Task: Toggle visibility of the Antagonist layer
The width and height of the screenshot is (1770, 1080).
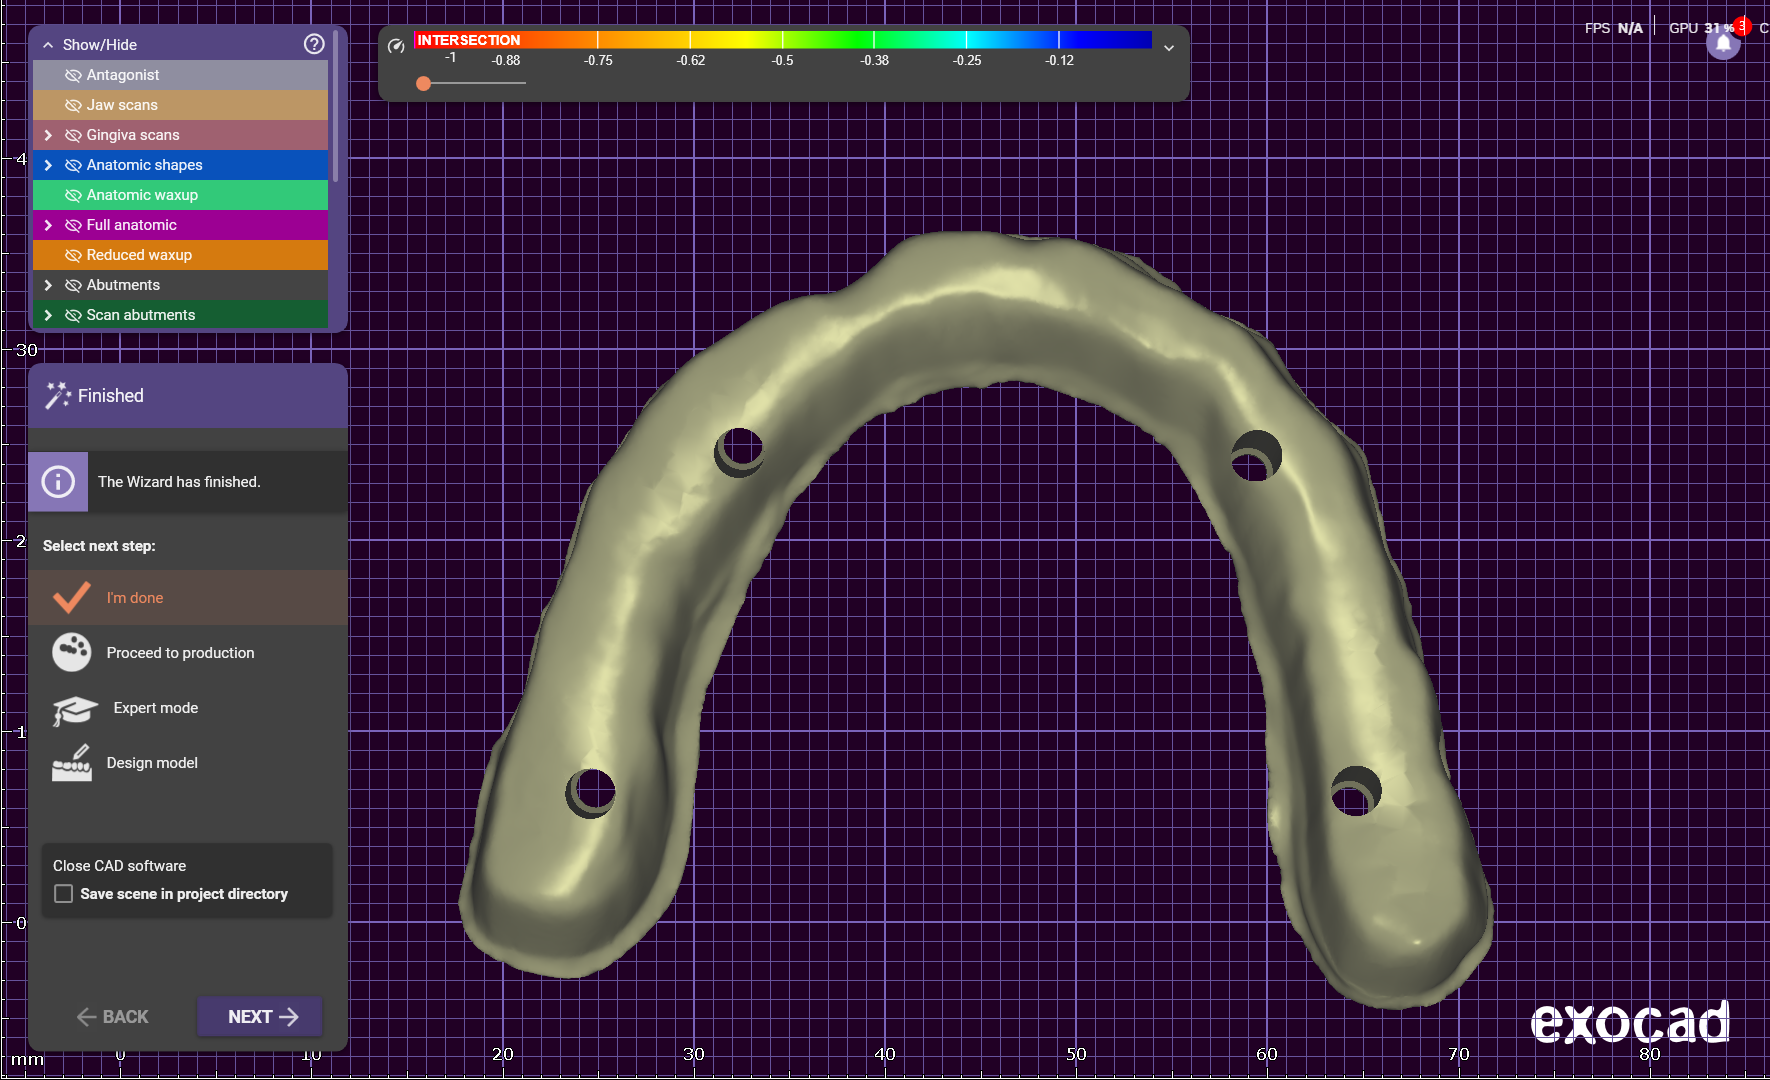Action: pyautogui.click(x=73, y=75)
